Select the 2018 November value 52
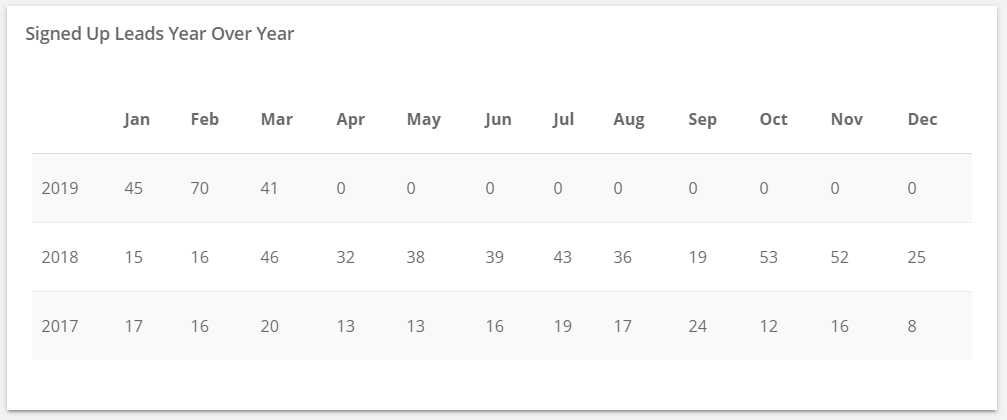This screenshot has height=420, width=1007. pos(839,257)
